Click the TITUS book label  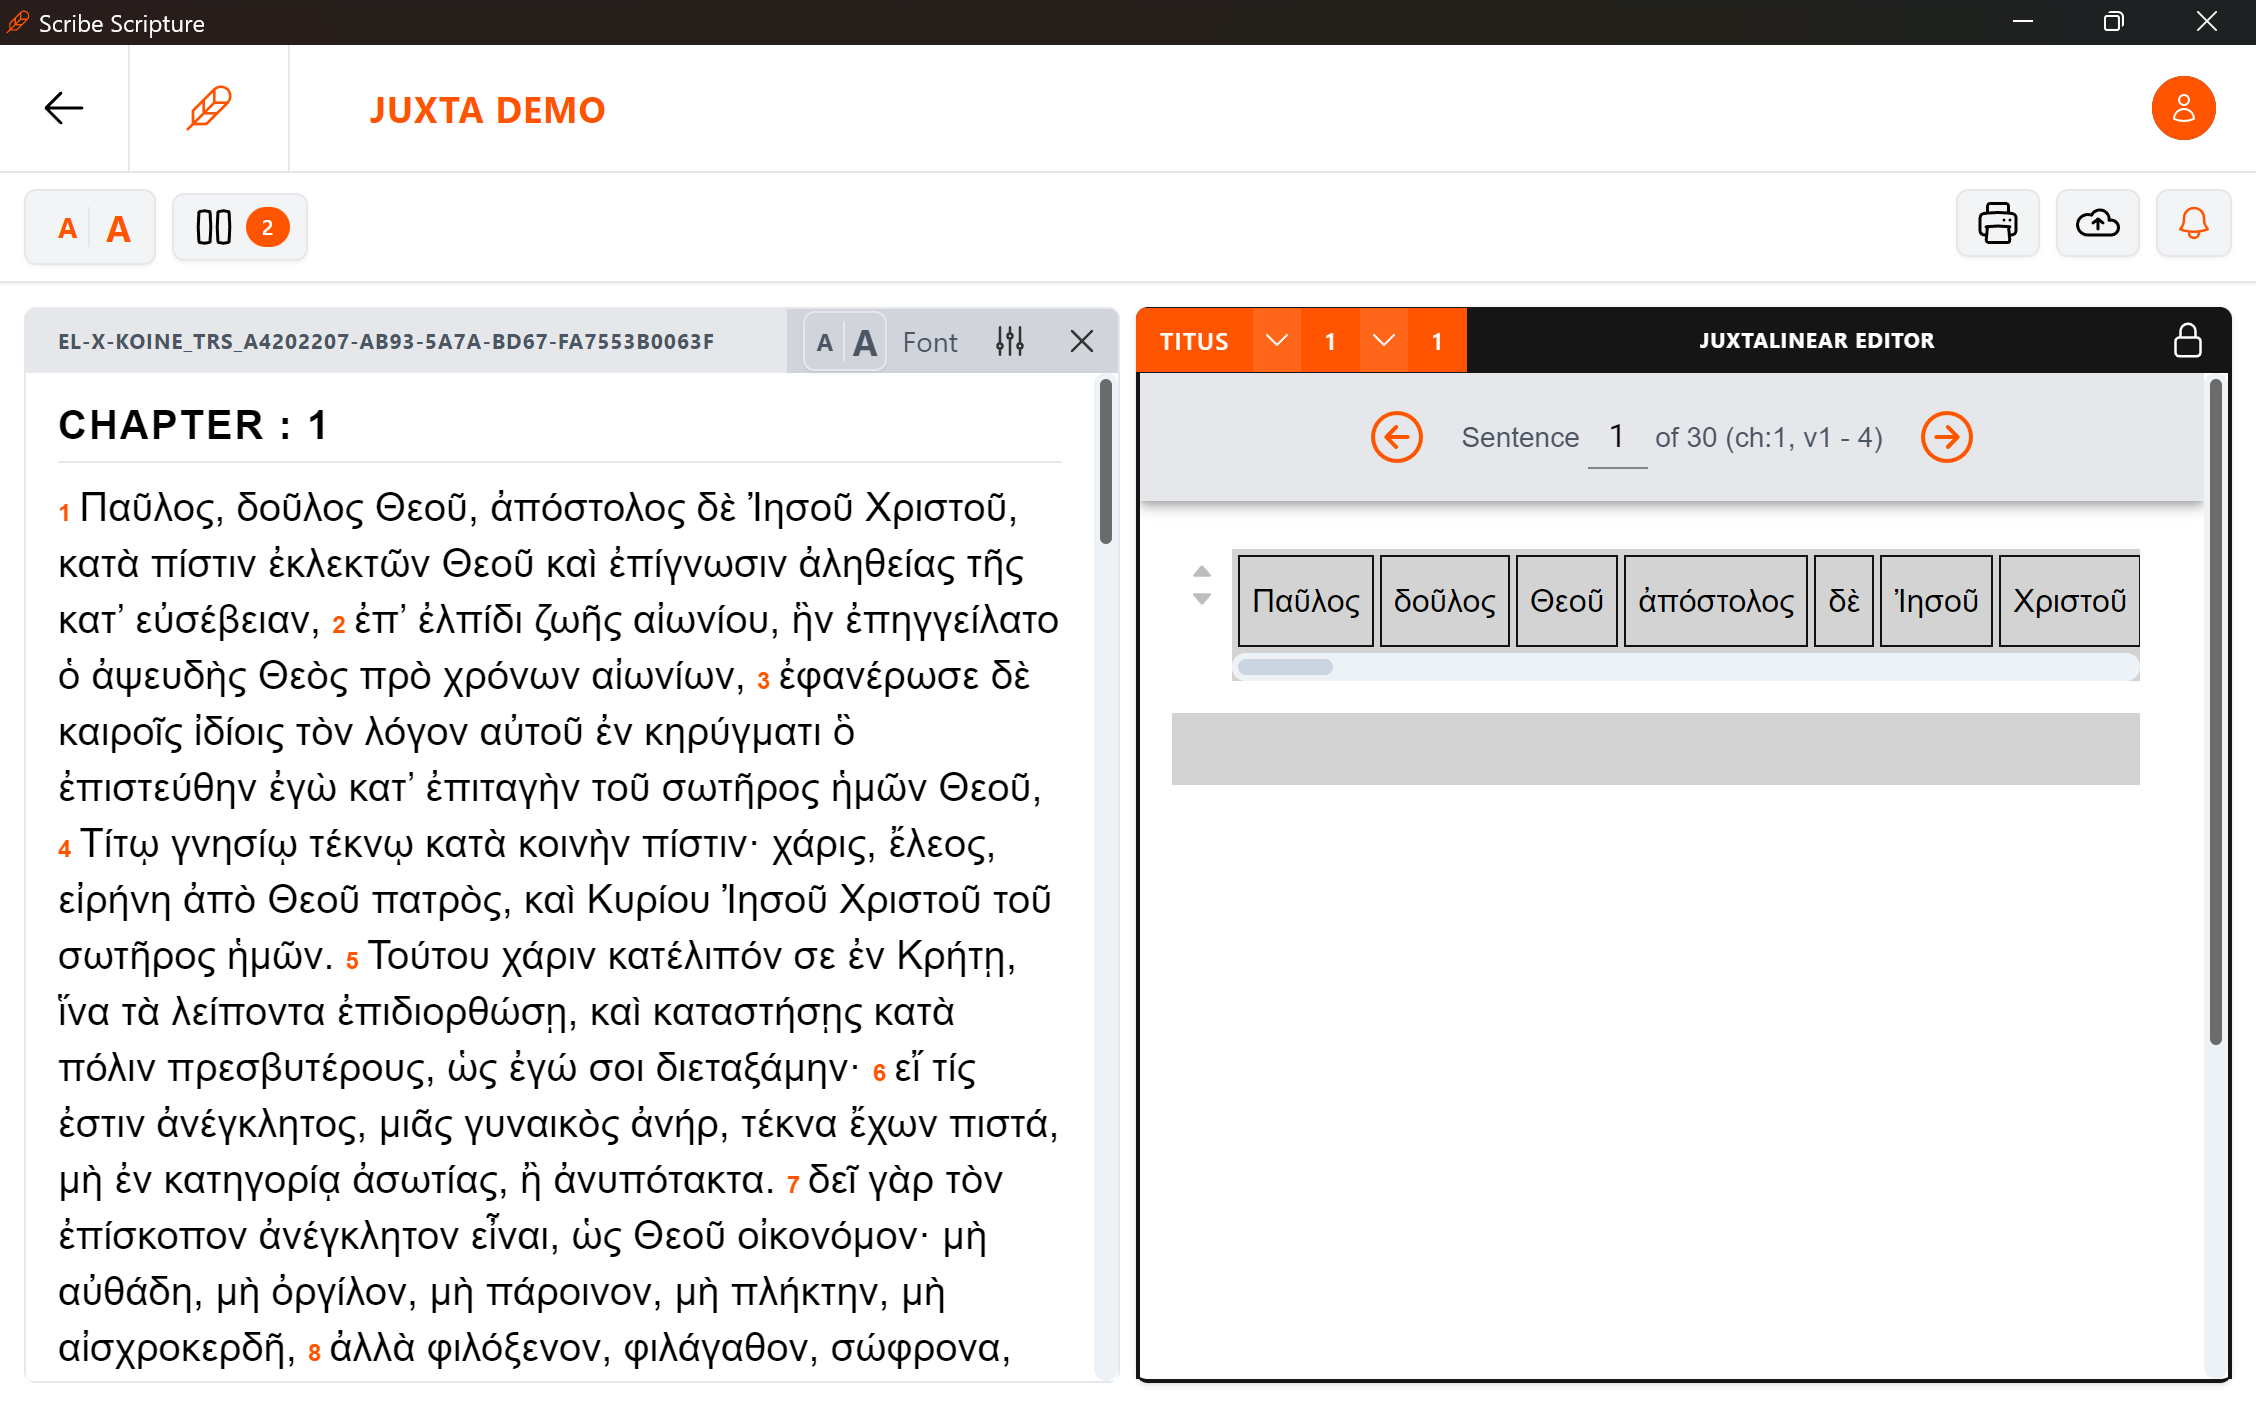tap(1194, 341)
